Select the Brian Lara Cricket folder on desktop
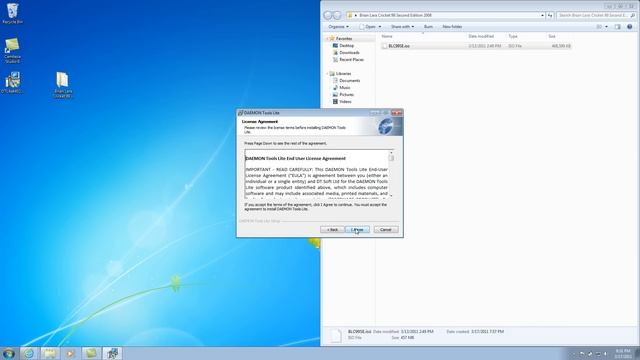 coord(62,85)
